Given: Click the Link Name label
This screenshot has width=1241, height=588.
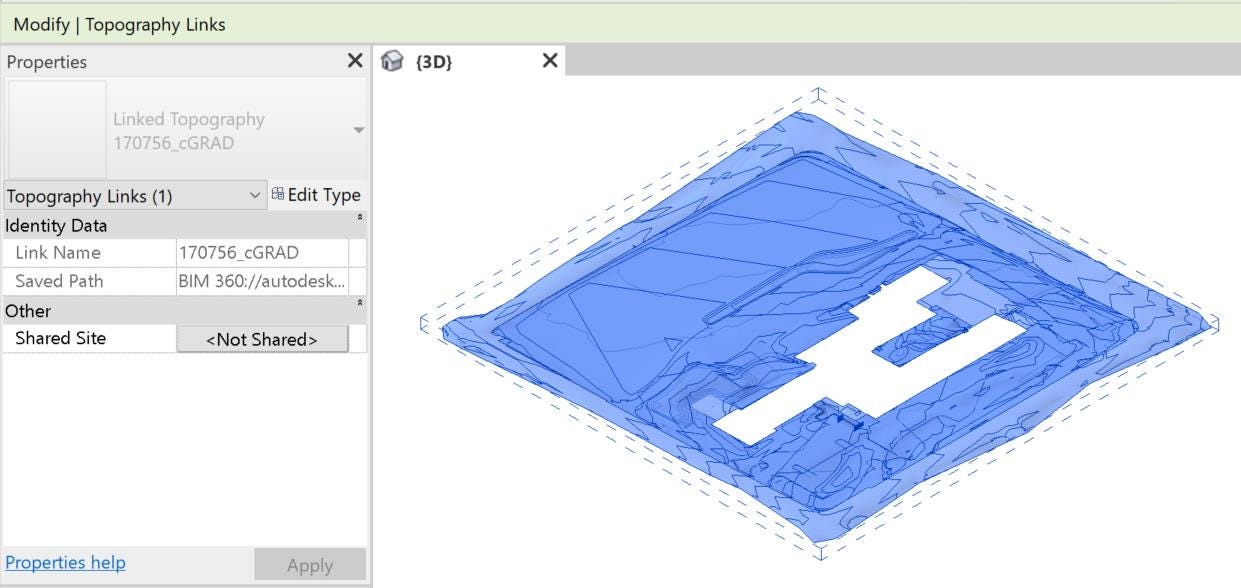Looking at the screenshot, I should pos(58,253).
